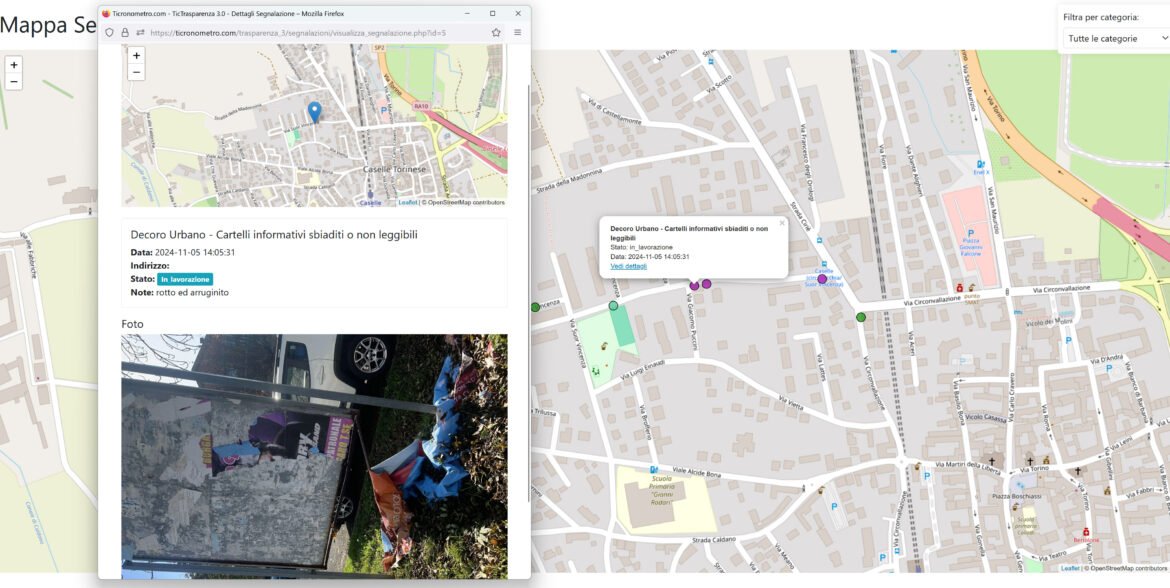The image size is (1170, 588).
Task: Click the tracking protection shield icon
Action: [109, 32]
